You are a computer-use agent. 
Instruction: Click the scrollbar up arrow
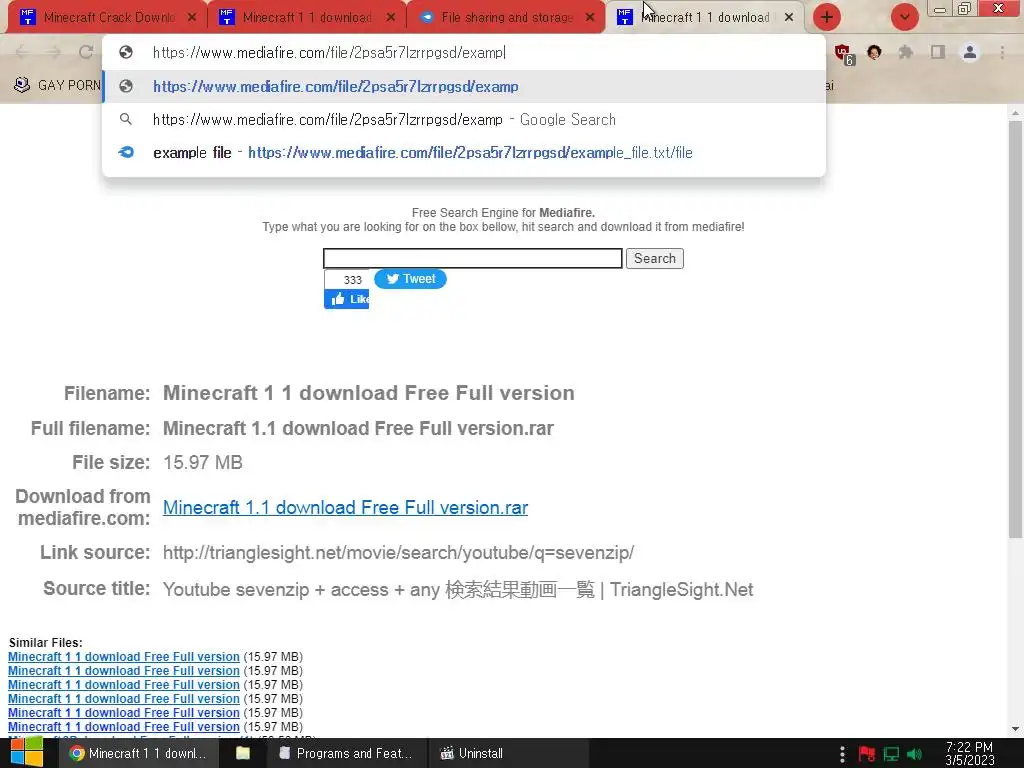pyautogui.click(x=1015, y=113)
